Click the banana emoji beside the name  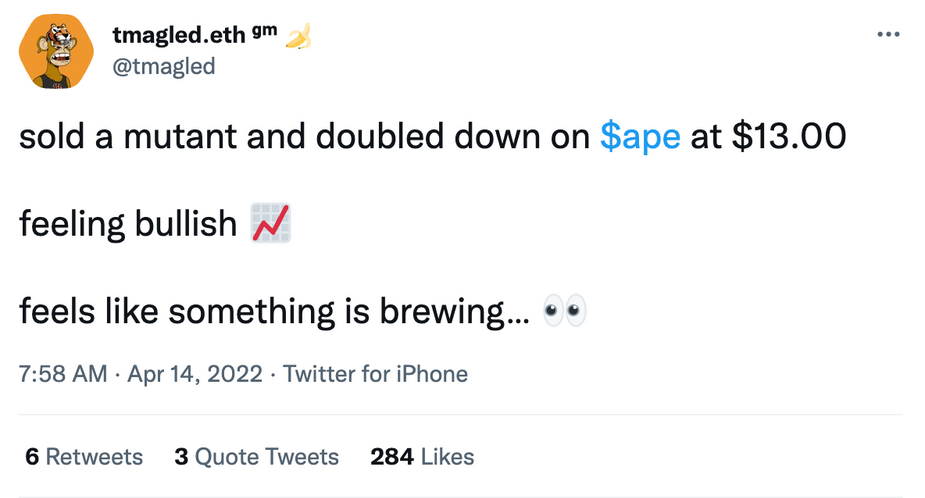pos(299,38)
